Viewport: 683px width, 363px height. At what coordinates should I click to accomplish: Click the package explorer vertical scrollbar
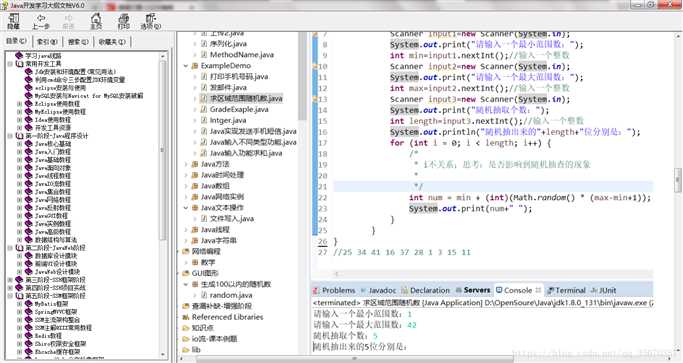[x=303, y=76]
